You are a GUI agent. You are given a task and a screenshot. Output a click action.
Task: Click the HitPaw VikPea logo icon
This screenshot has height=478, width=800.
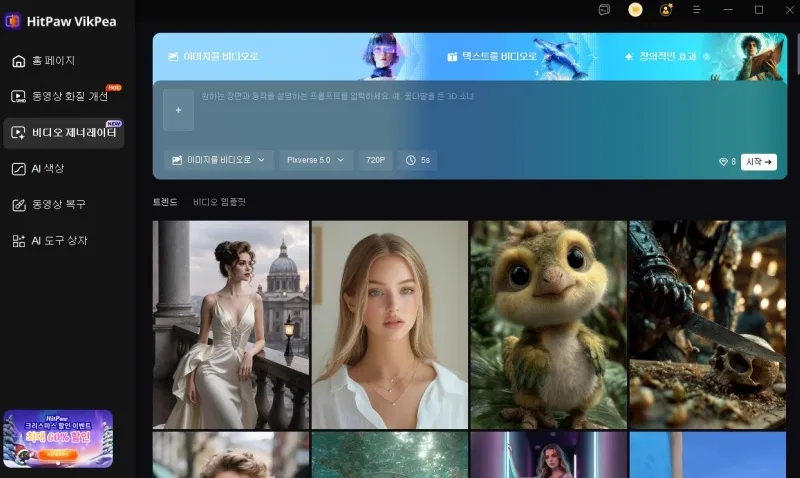point(12,21)
